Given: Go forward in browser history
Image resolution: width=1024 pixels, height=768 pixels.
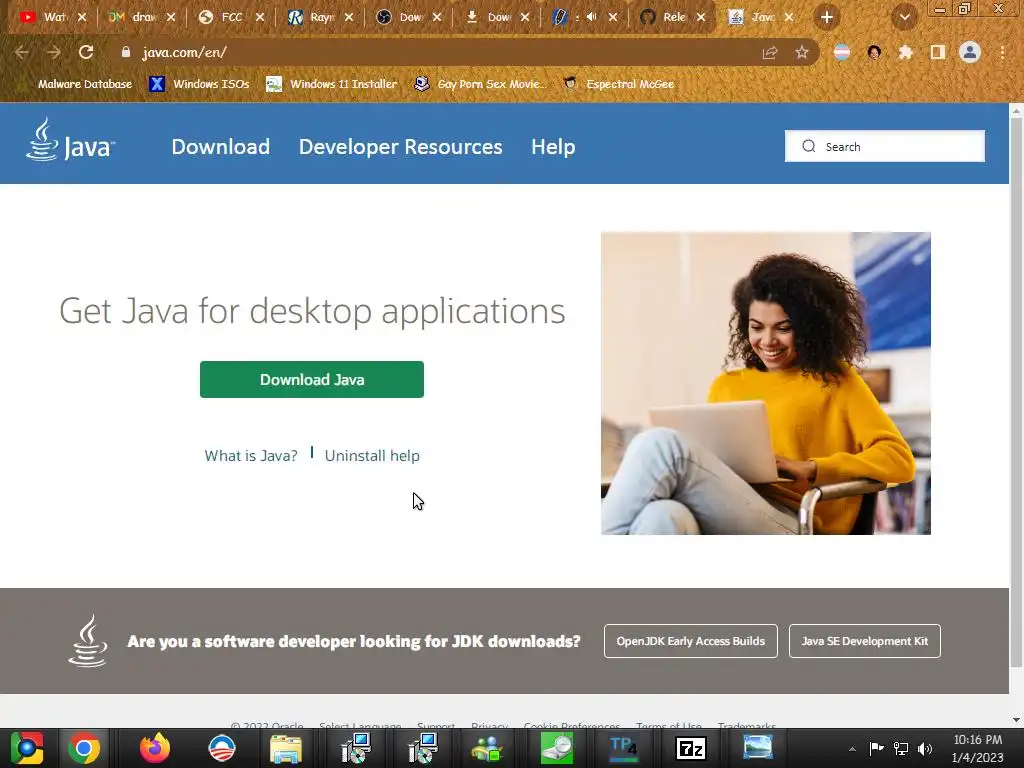Looking at the screenshot, I should pos(54,52).
